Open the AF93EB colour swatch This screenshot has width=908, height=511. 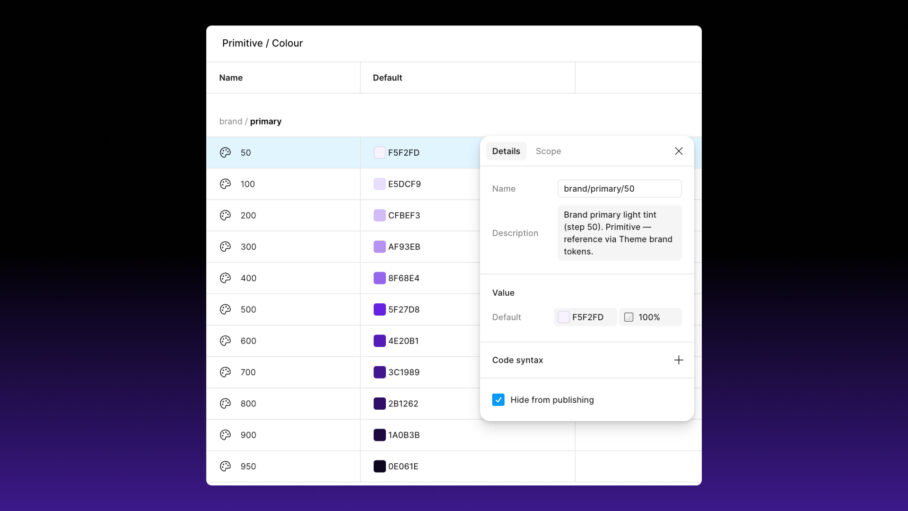(x=379, y=246)
